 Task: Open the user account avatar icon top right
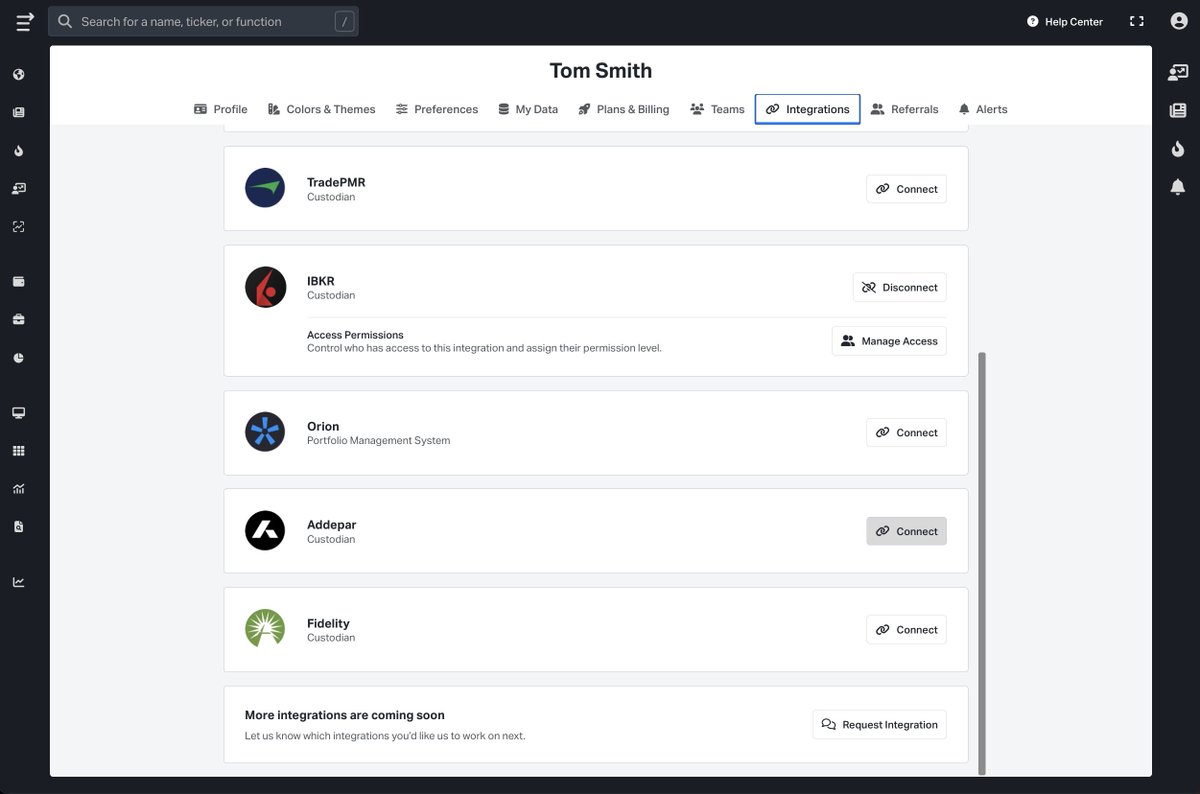(x=1178, y=19)
